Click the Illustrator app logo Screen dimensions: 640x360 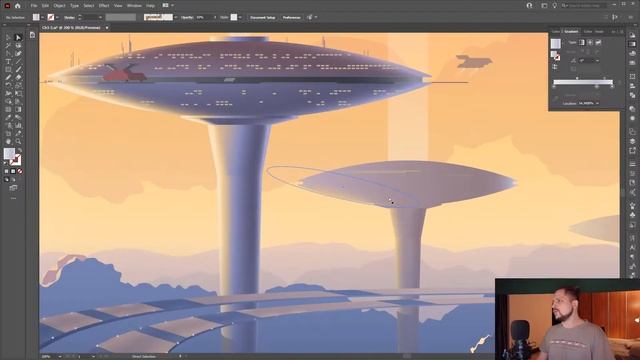pyautogui.click(x=7, y=6)
